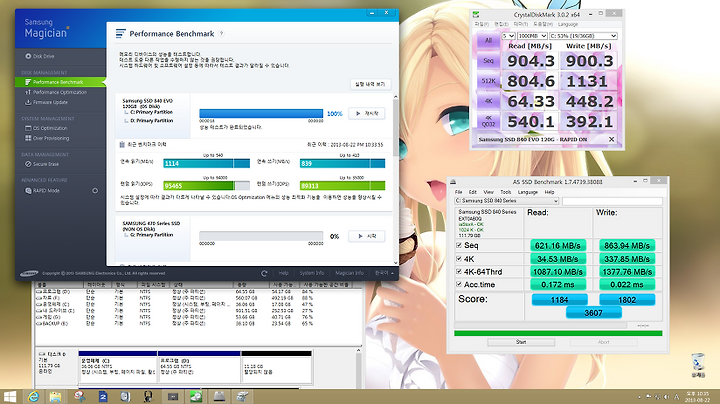Open Performance Optimization in the Magician sidebar
Image resolution: width=720 pixels, height=404 pixels.
(56, 92)
